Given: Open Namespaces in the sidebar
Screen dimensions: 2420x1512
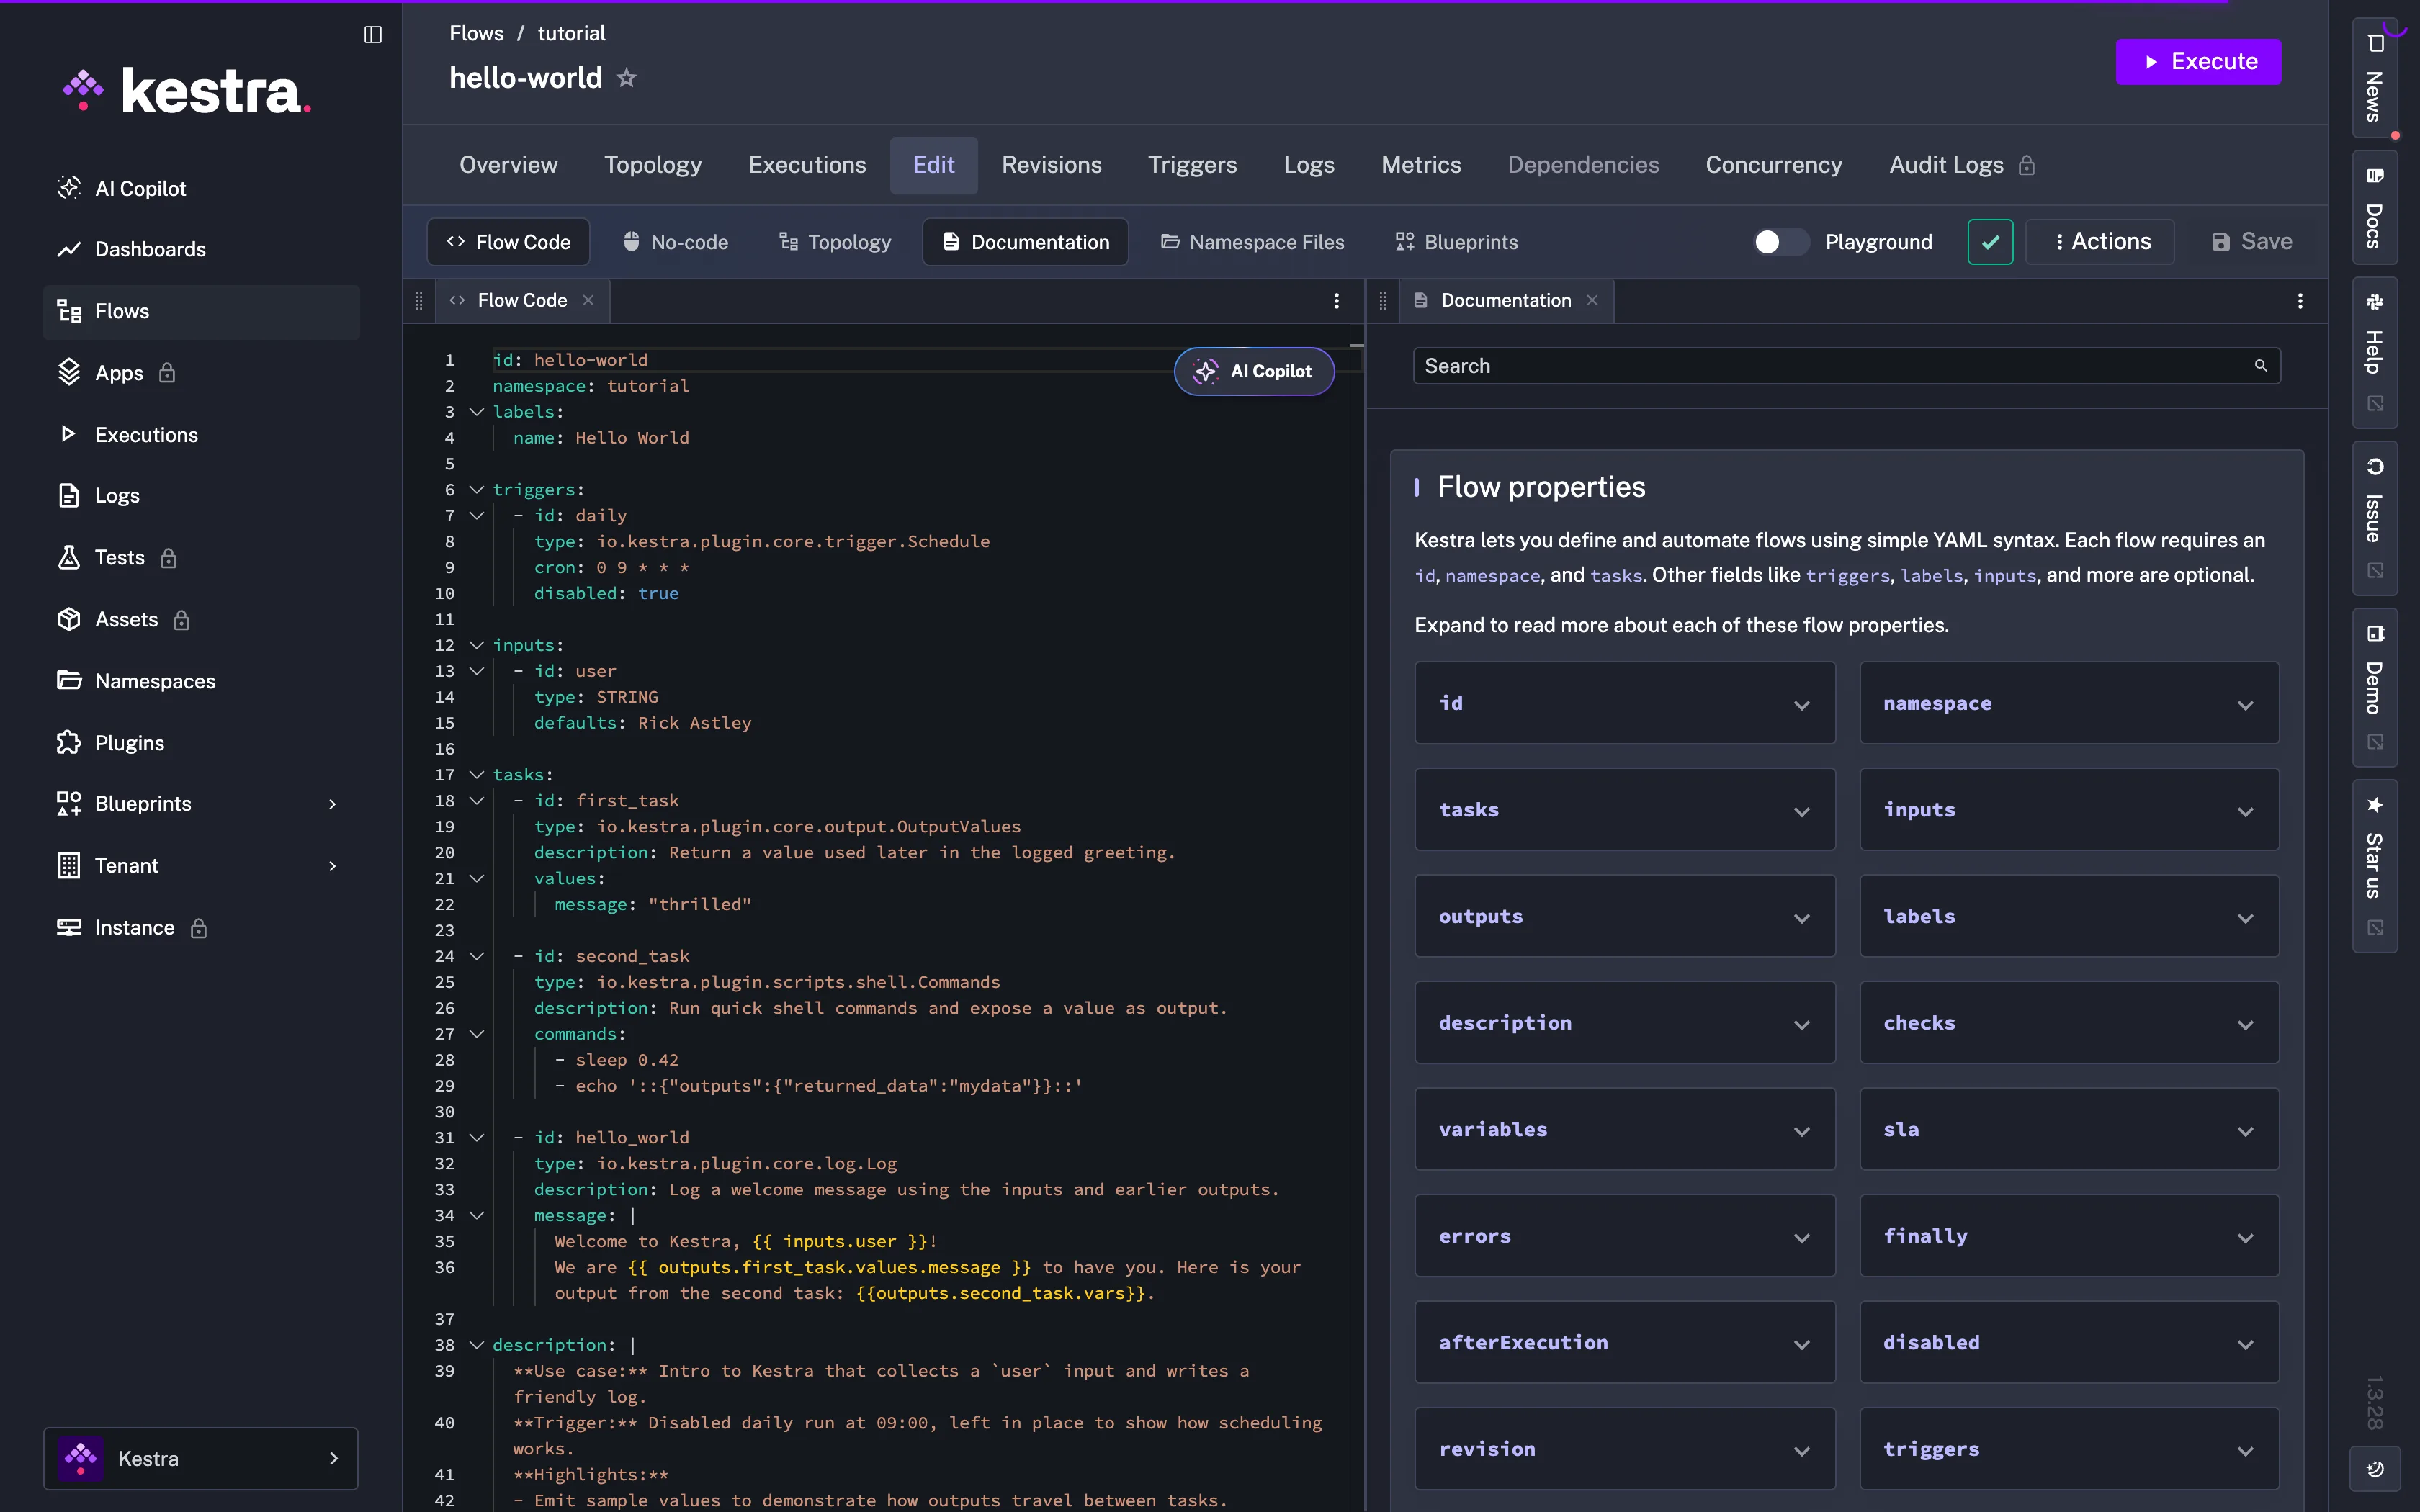Looking at the screenshot, I should pos(201,681).
